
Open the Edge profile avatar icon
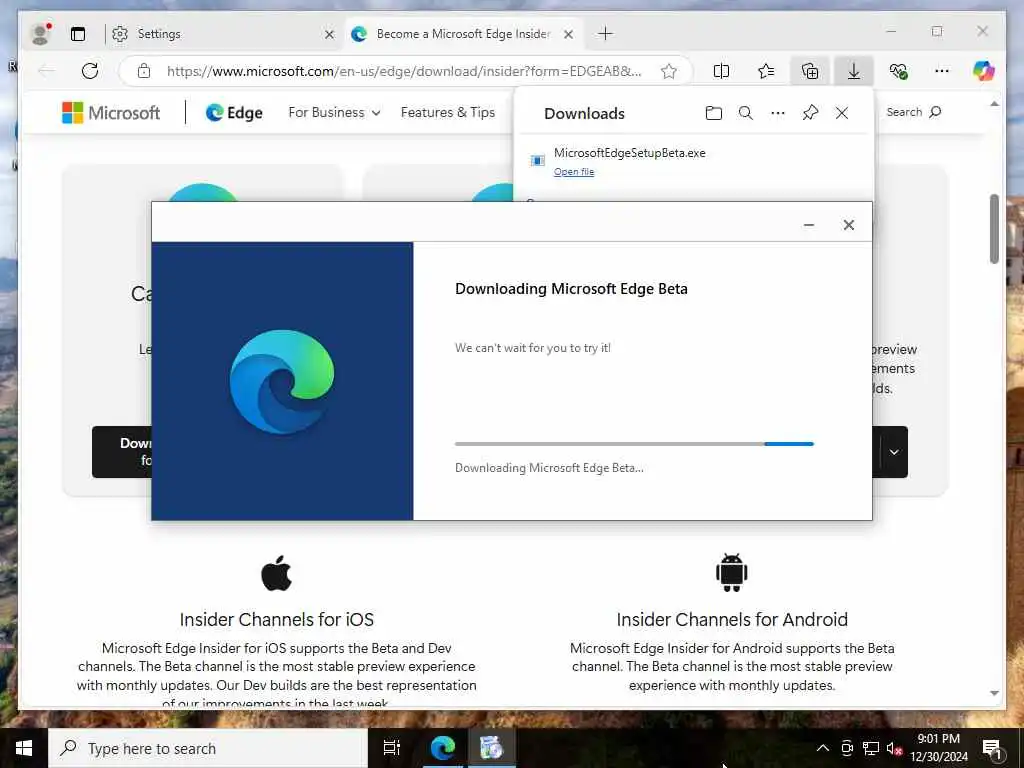point(40,34)
